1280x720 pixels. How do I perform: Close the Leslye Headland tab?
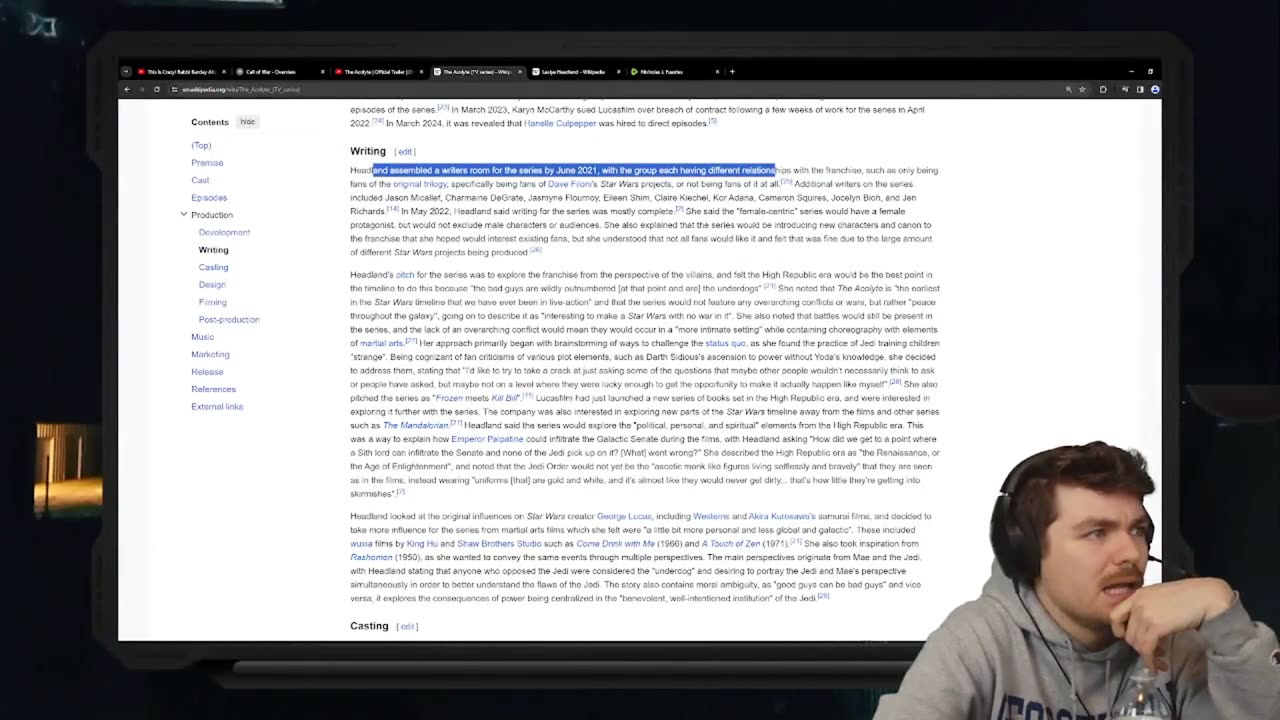coord(617,72)
